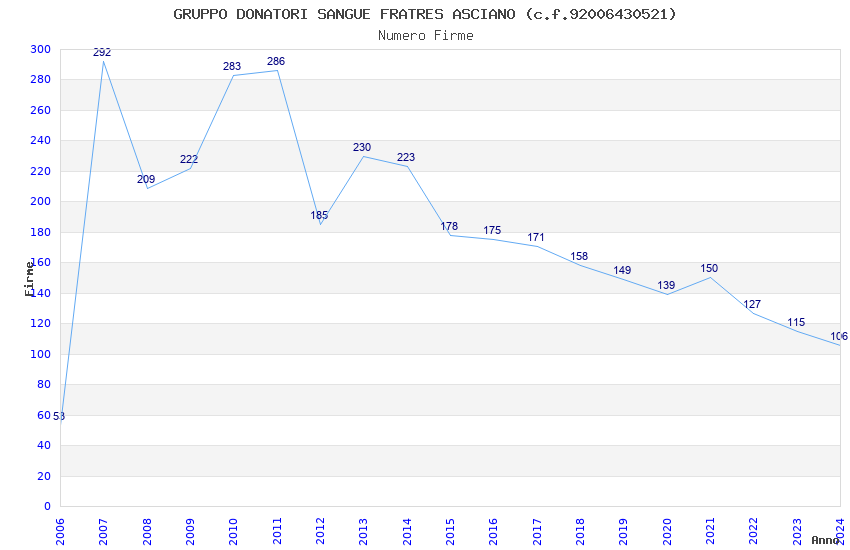The width and height of the screenshot is (850, 550).
Task: Click the y-axis value 260
Action: tap(41, 110)
